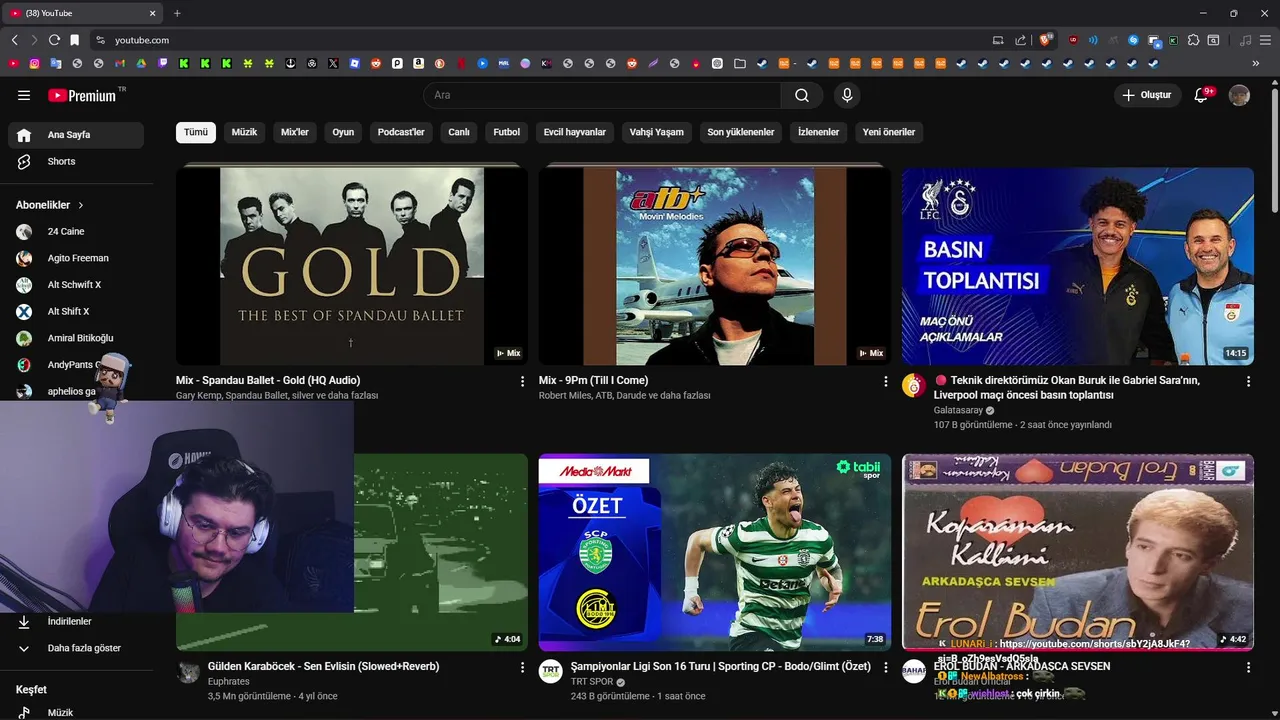The width and height of the screenshot is (1280, 720).
Task: Open the Twitch bookmark
Action: 163,63
